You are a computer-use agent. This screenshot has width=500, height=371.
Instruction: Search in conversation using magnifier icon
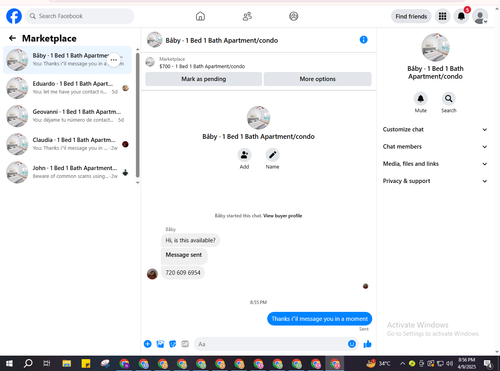pos(449,99)
